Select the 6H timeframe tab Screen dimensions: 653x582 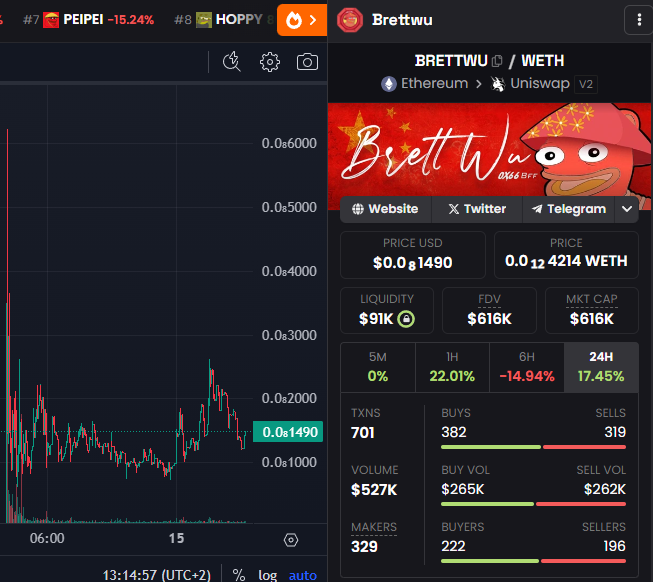tap(527, 367)
